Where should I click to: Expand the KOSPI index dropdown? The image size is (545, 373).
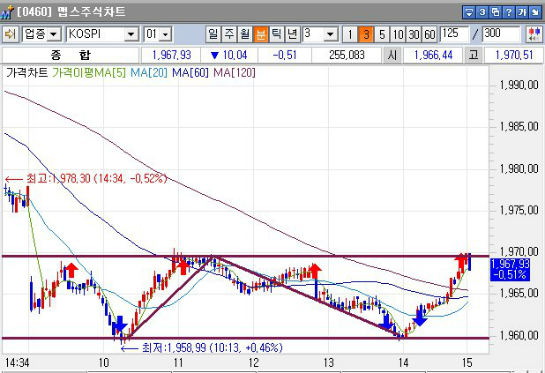131,34
